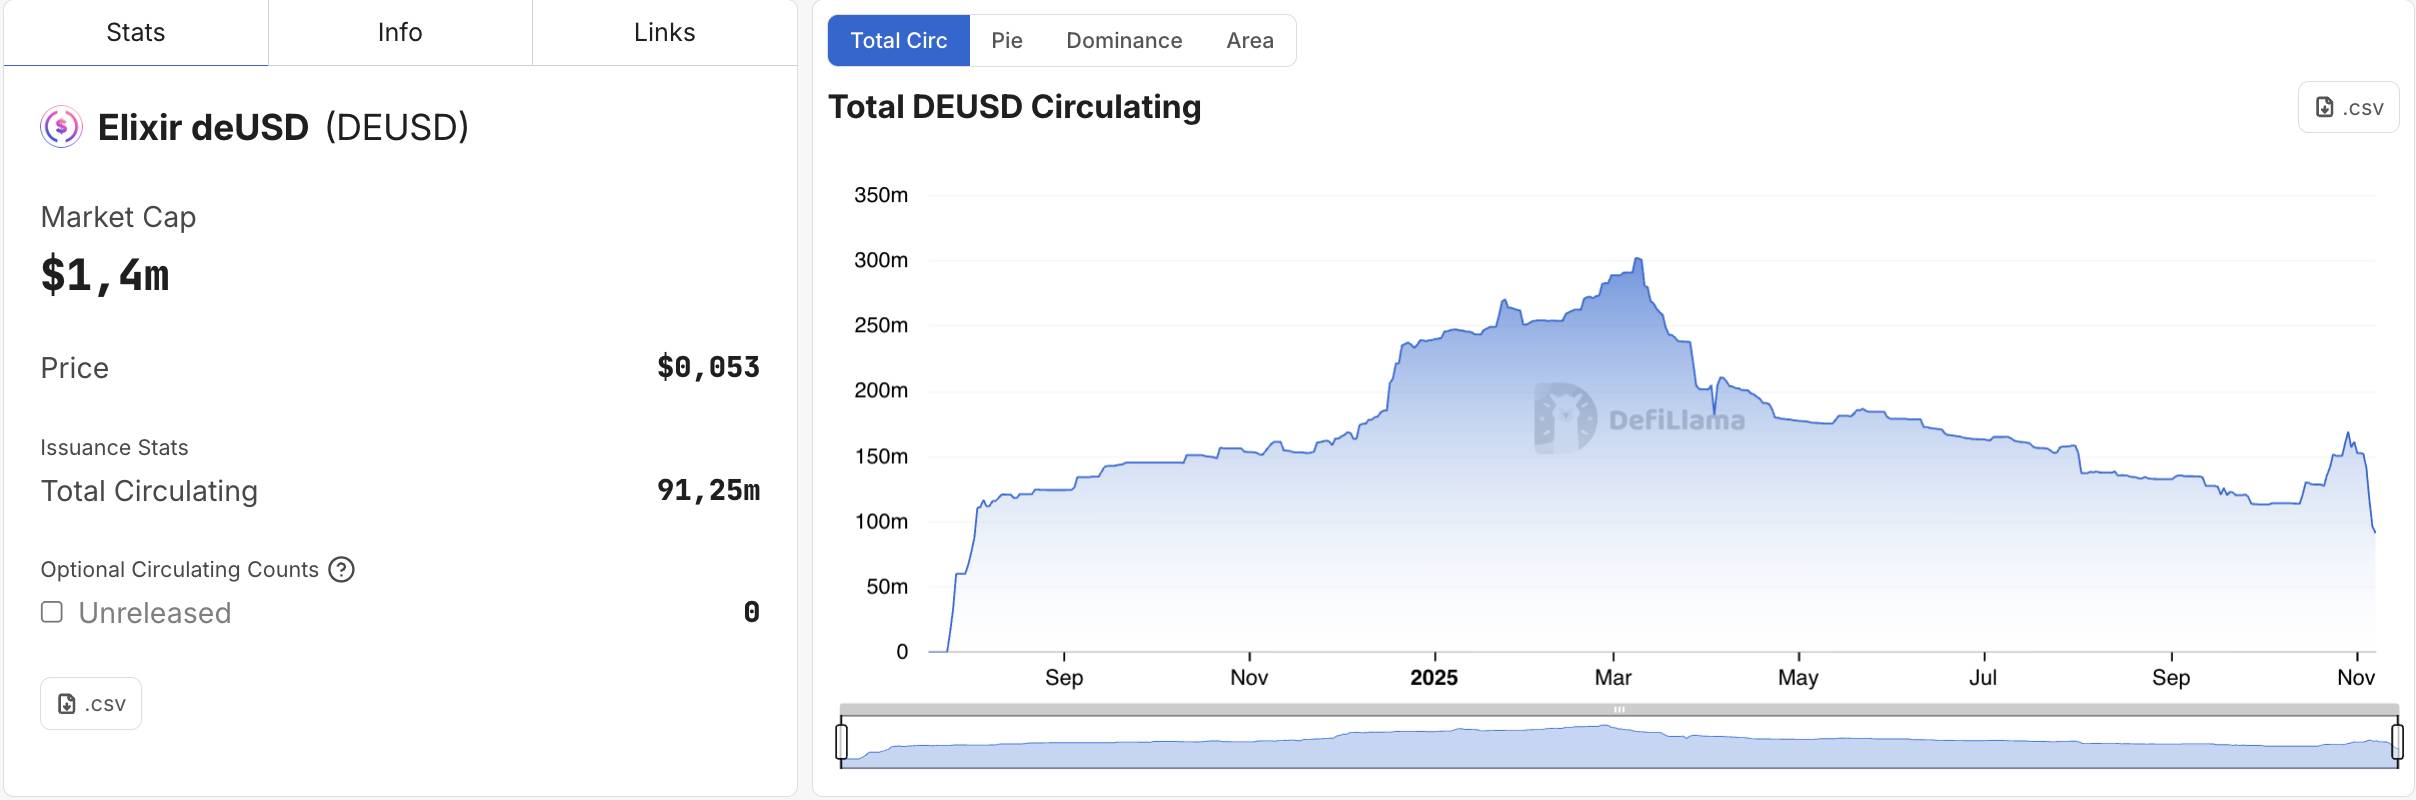Select the Pie chart view
This screenshot has width=2416, height=800.
1007,40
